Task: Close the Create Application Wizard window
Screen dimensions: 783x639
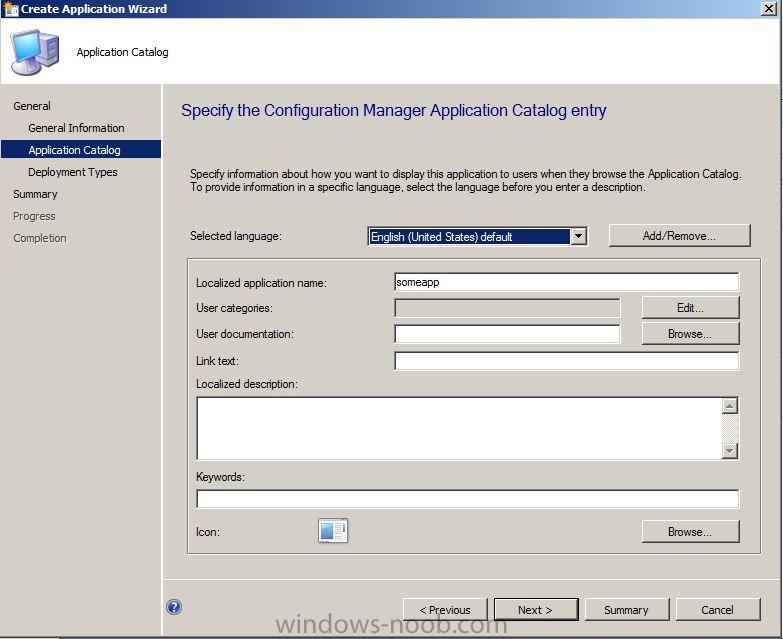Action: point(769,8)
